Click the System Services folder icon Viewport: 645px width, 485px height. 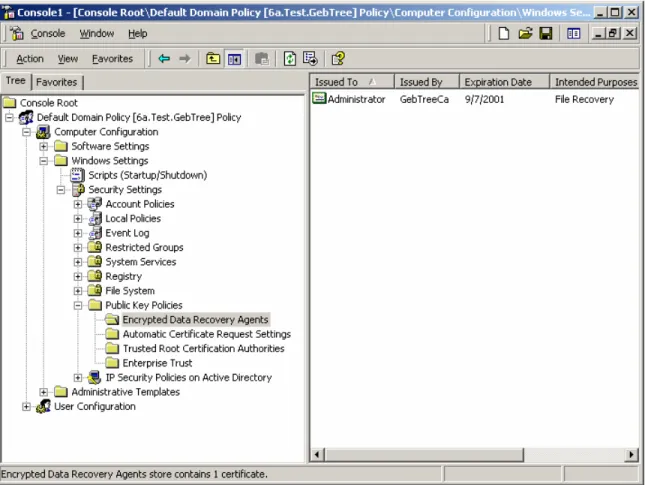coord(95,262)
